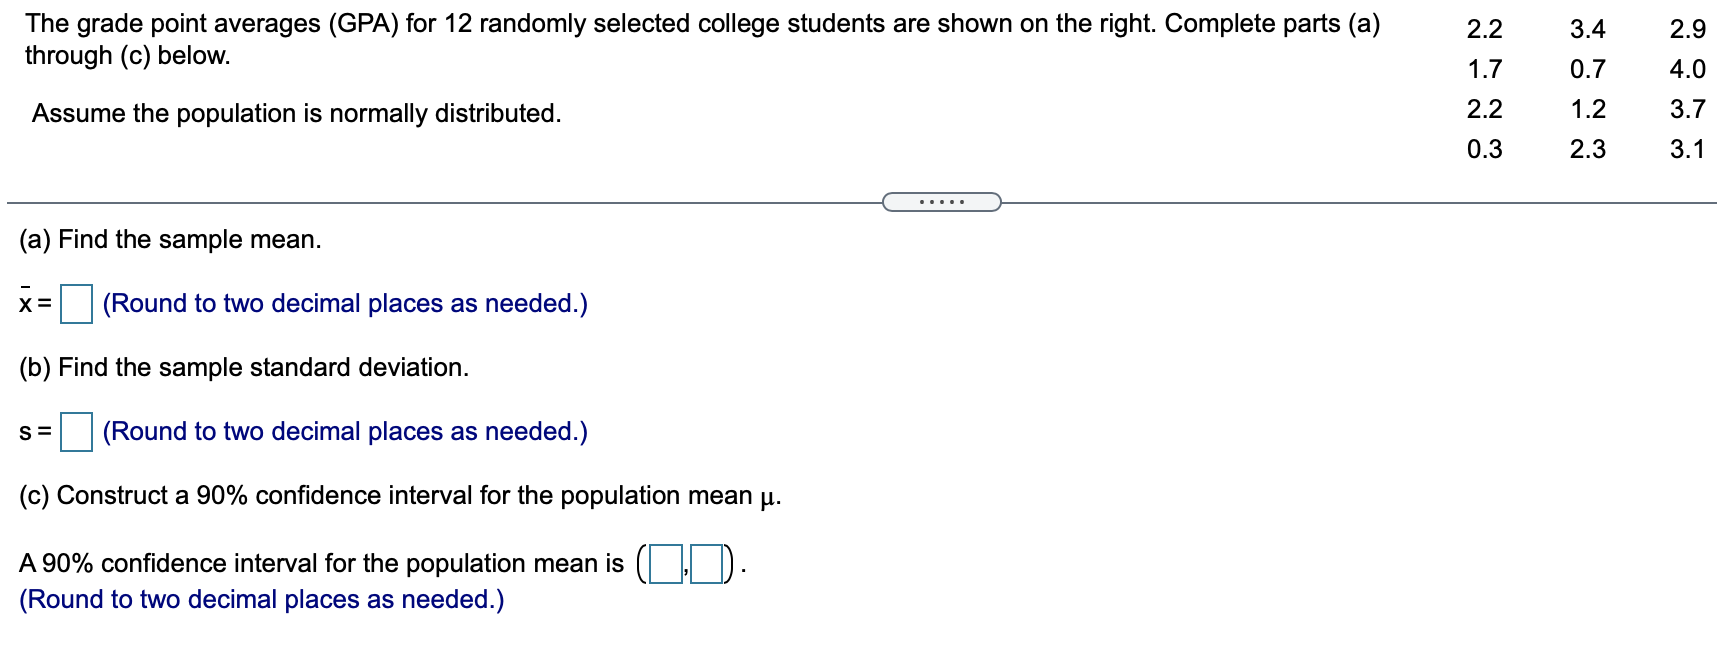Viewport: 1717px width, 650px height.
Task: Click the confidence interval lower bound box
Action: 666,564
